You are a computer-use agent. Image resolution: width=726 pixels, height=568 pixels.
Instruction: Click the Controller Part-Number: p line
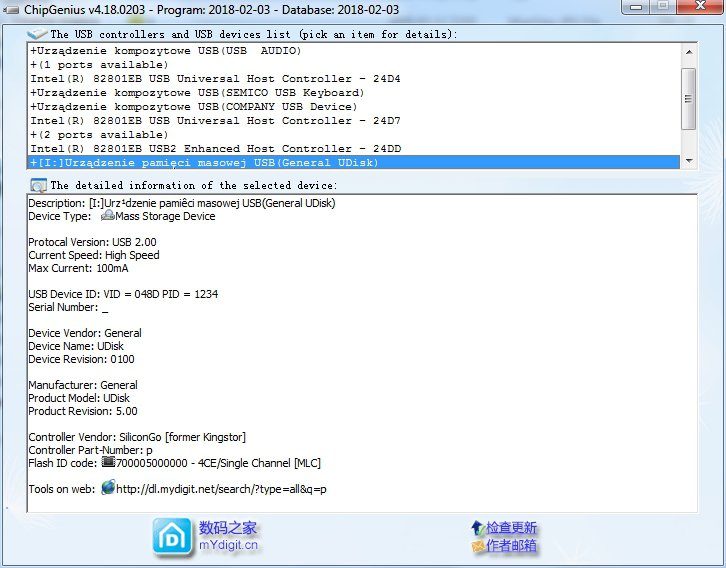point(90,449)
